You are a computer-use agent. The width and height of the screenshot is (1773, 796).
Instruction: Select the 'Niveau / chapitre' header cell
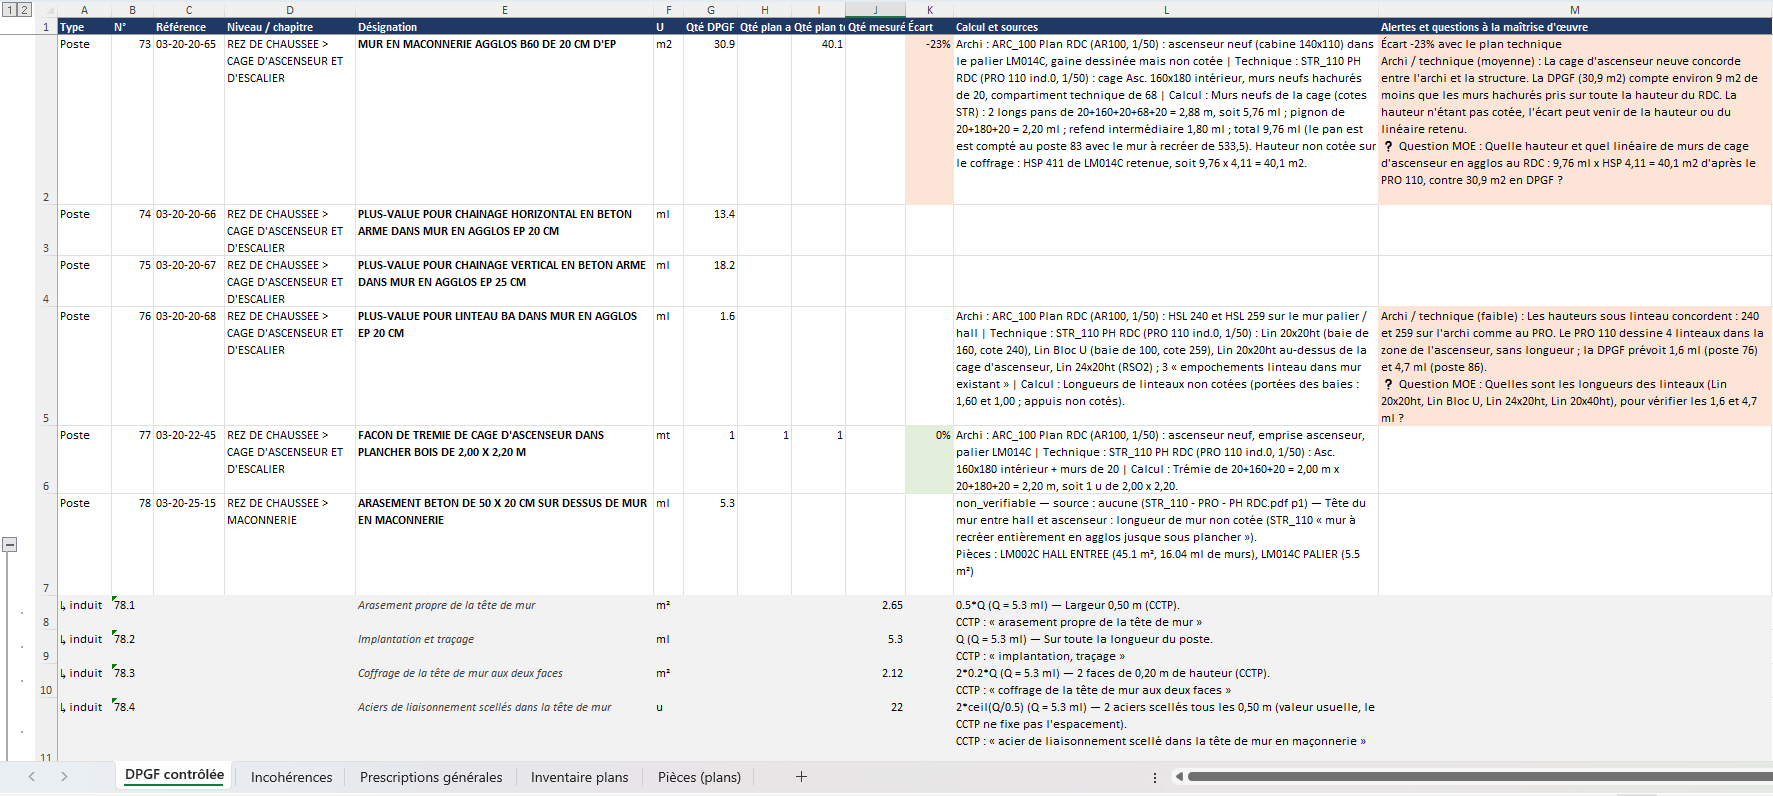point(290,27)
